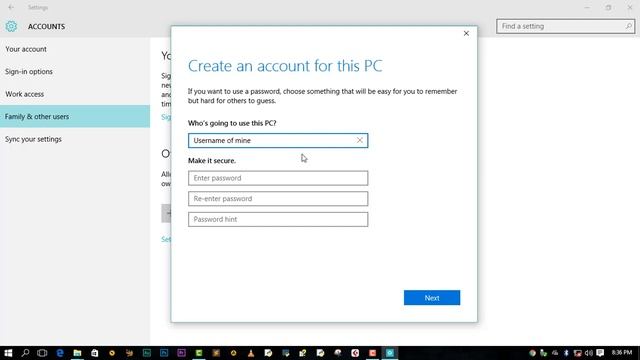Select Family & other users in the sidebar

[75, 116]
